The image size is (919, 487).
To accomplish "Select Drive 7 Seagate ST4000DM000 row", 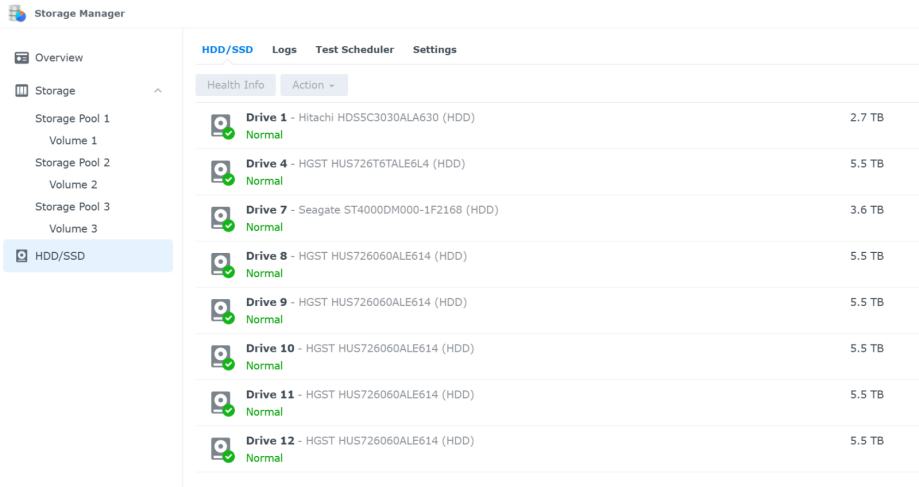I will coord(557,218).
